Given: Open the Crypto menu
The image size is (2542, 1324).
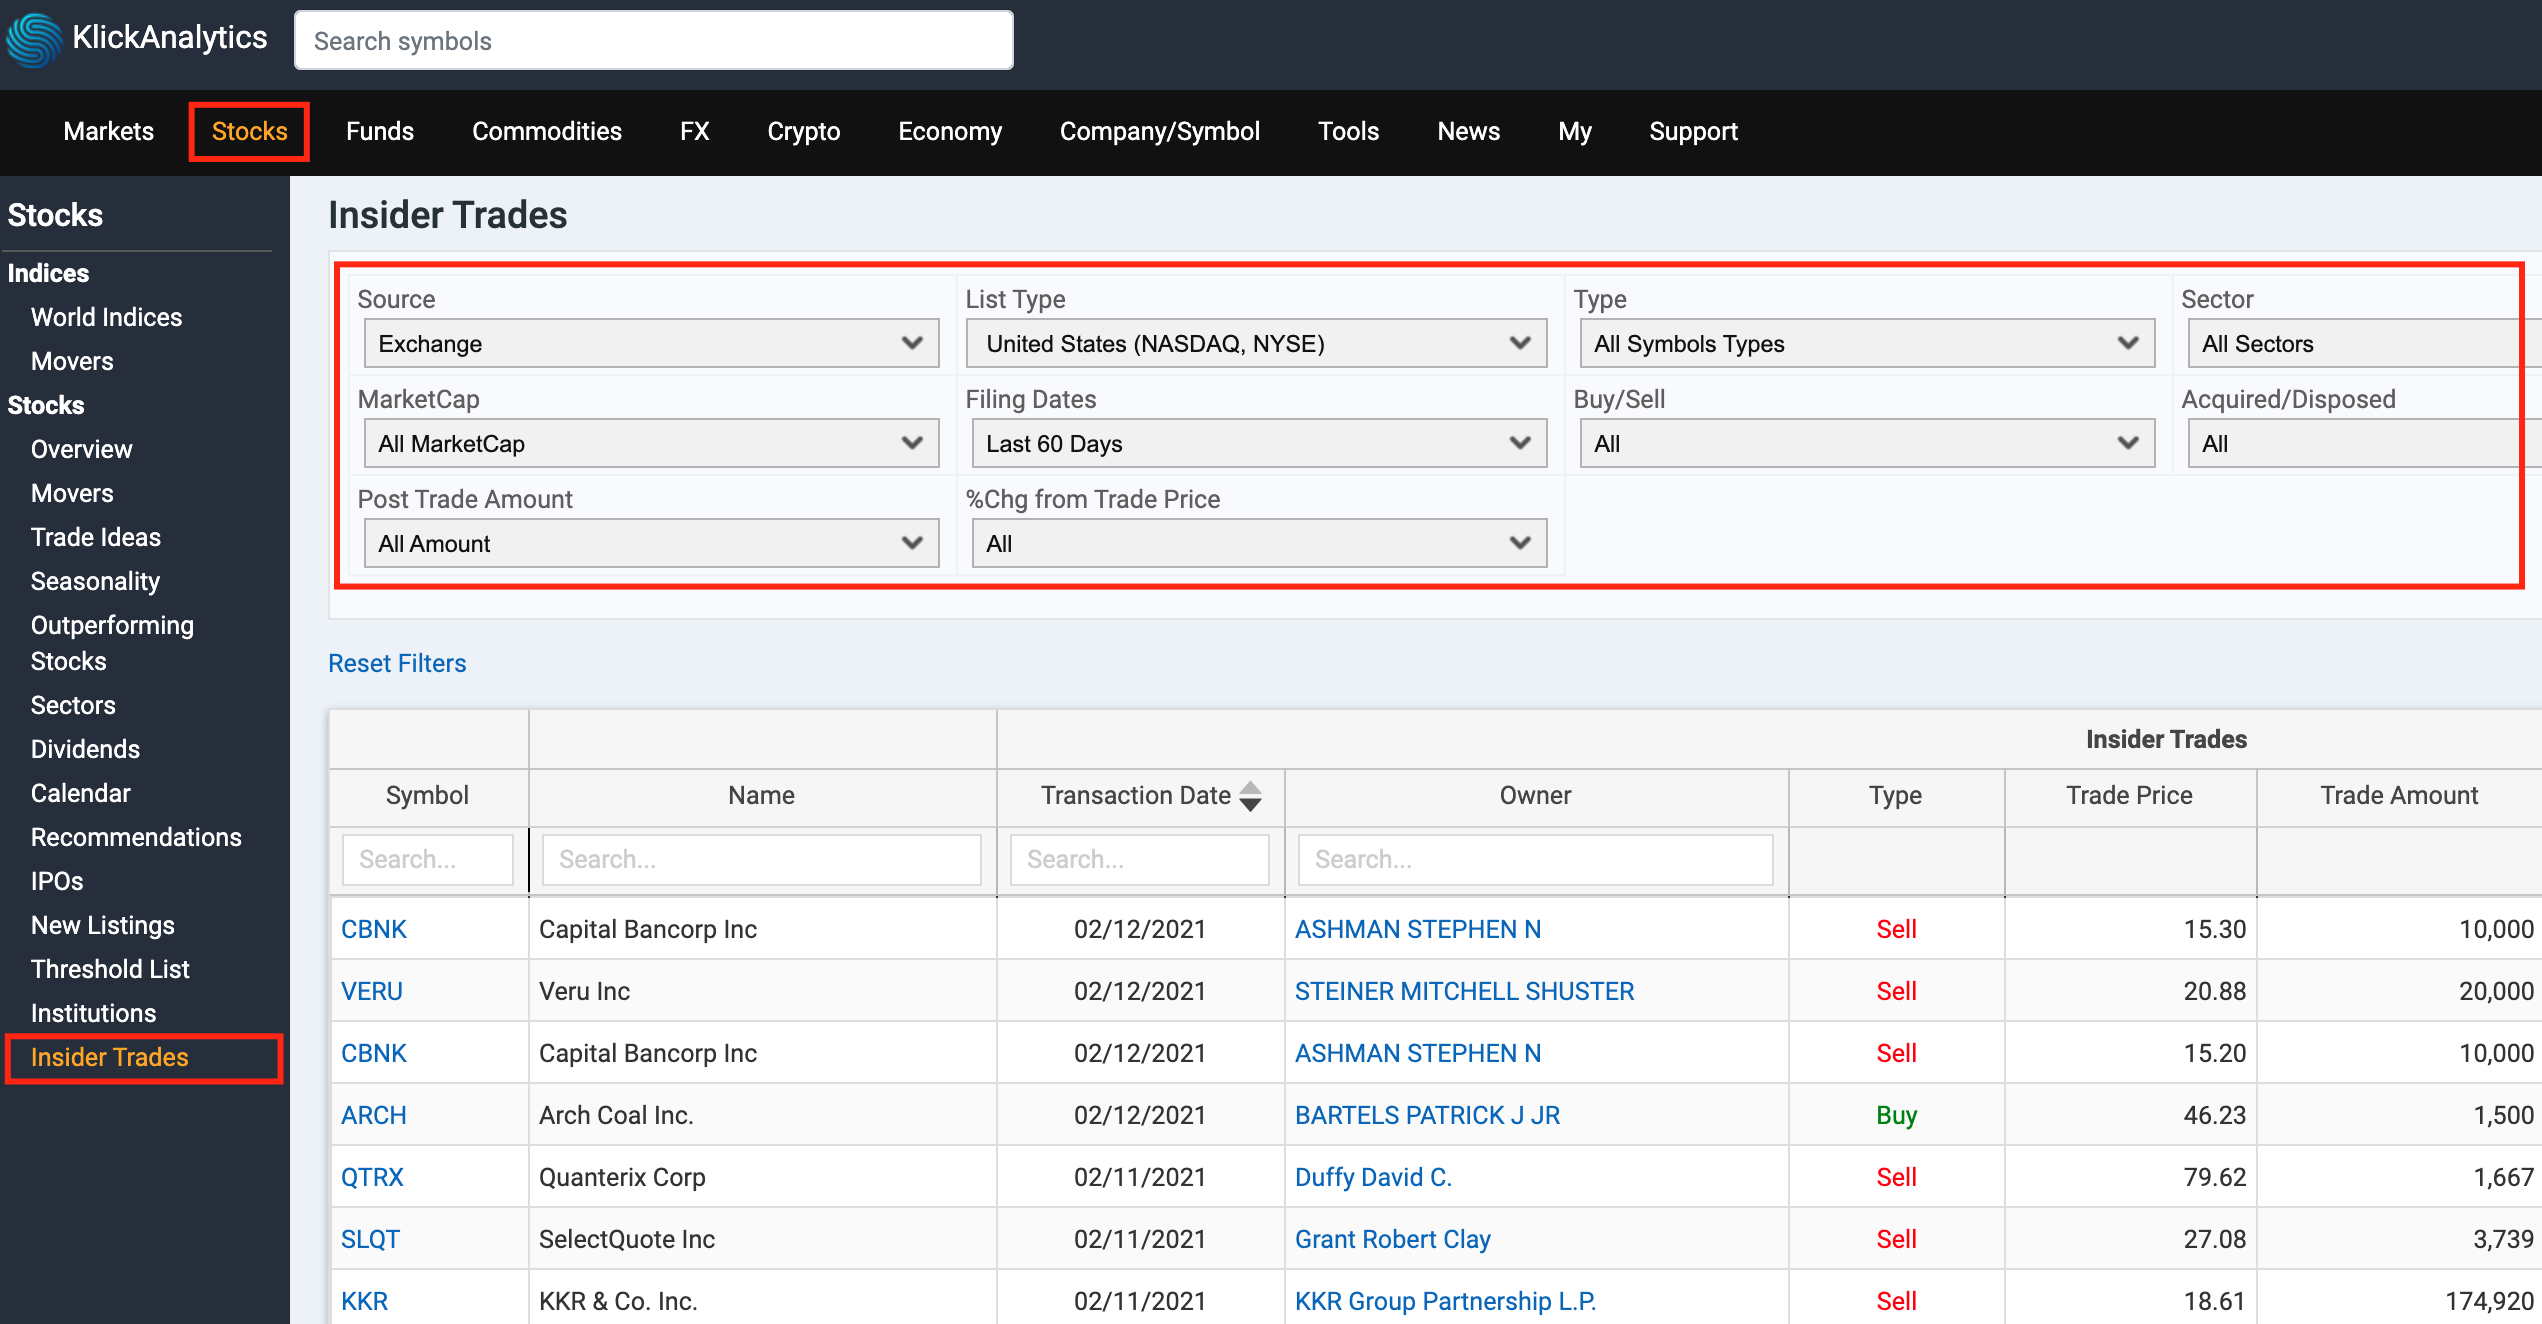Looking at the screenshot, I should click(803, 131).
